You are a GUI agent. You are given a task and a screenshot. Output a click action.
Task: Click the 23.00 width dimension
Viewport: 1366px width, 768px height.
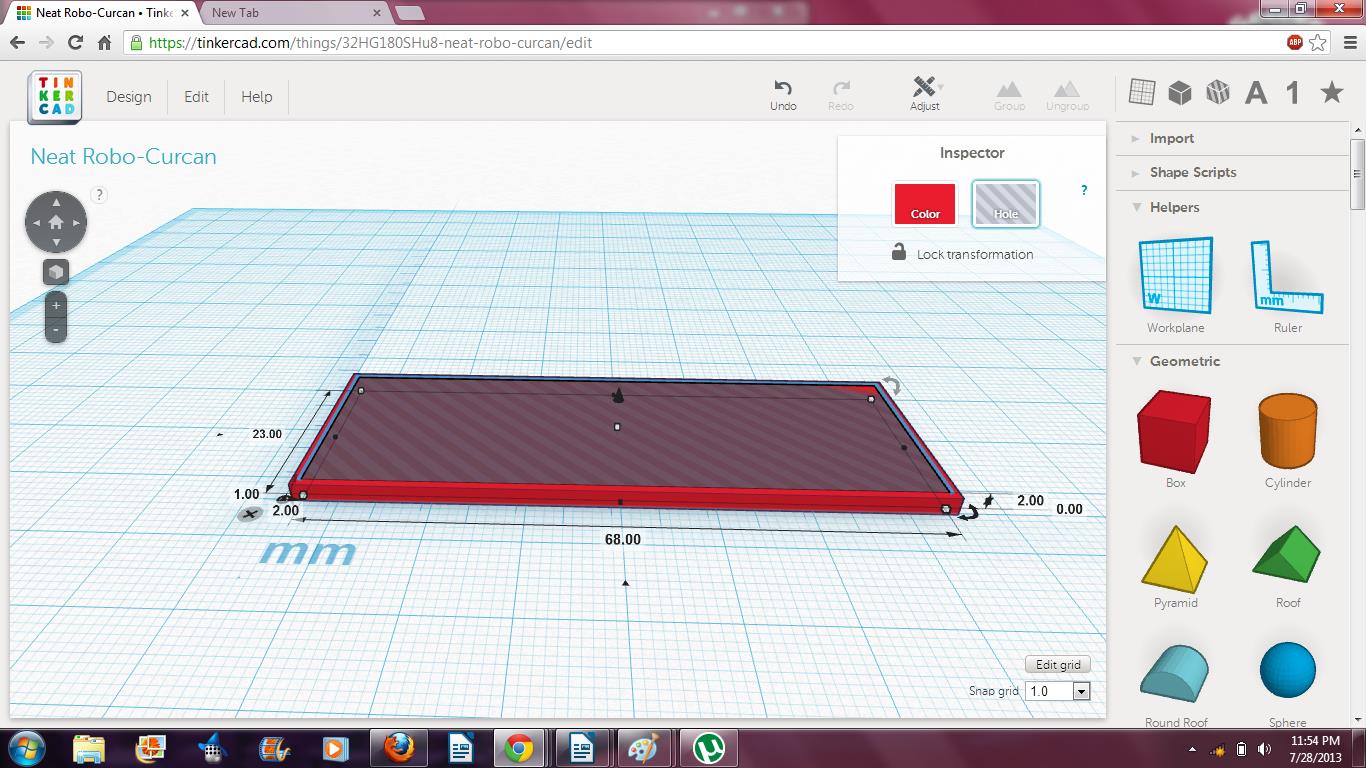tap(267, 434)
